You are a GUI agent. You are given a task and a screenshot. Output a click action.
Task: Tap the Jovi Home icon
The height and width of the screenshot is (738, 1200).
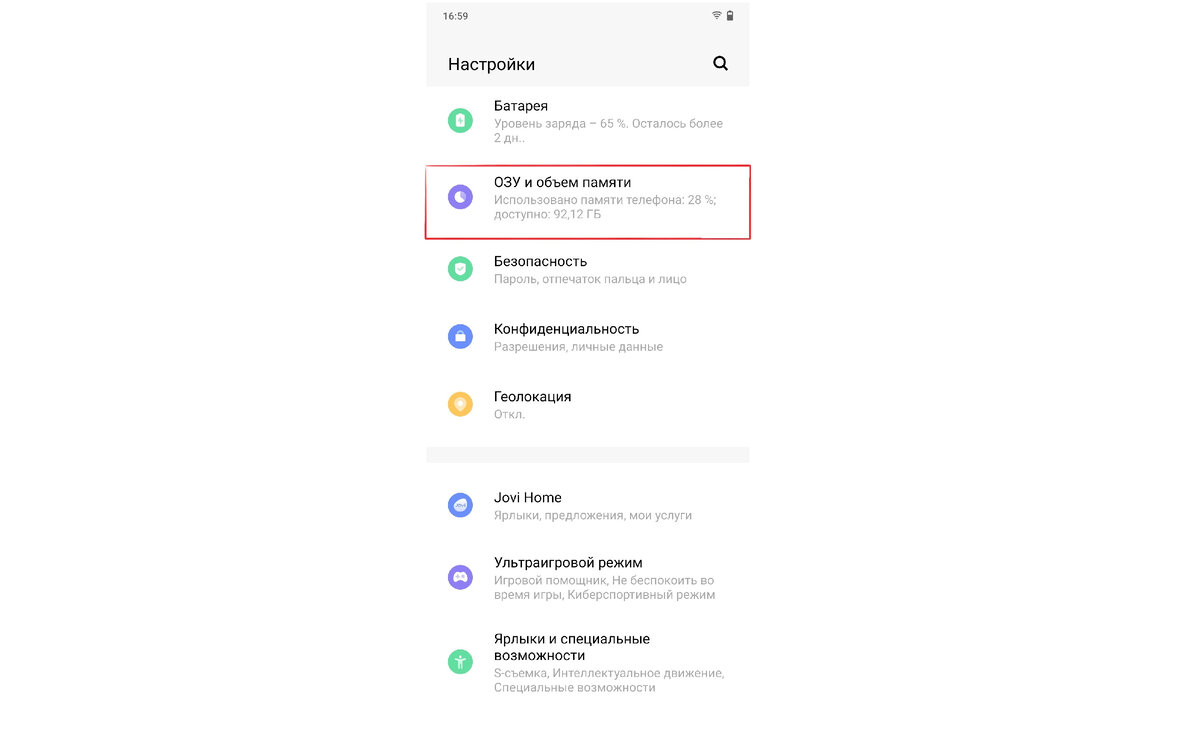tap(460, 506)
